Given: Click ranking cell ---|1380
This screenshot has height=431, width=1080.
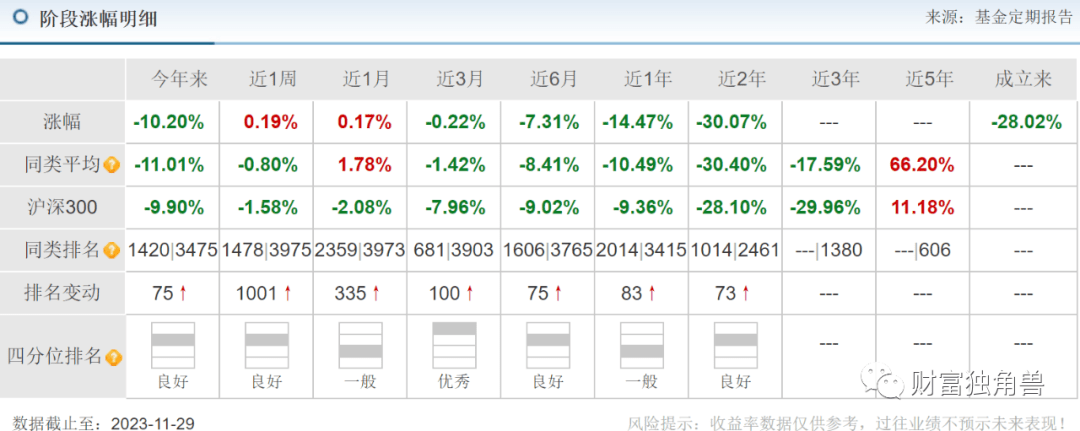Looking at the screenshot, I should [829, 251].
